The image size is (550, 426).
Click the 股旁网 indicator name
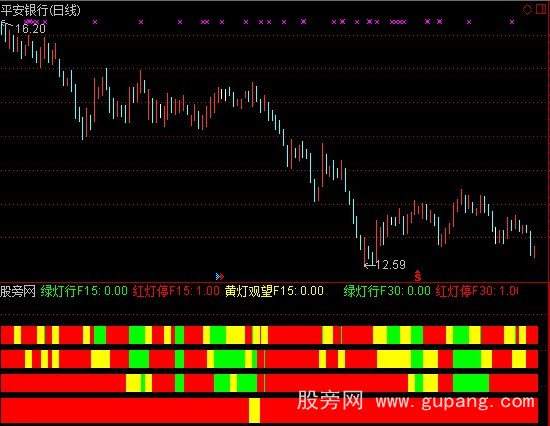point(18,291)
